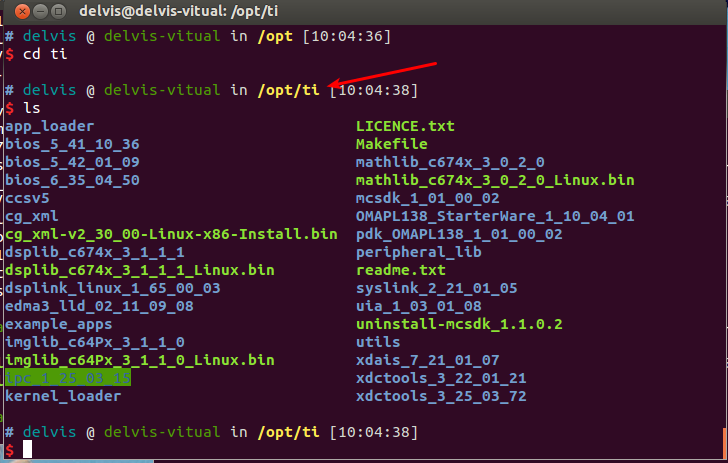Select the peripheral_lib directory name

point(419,253)
